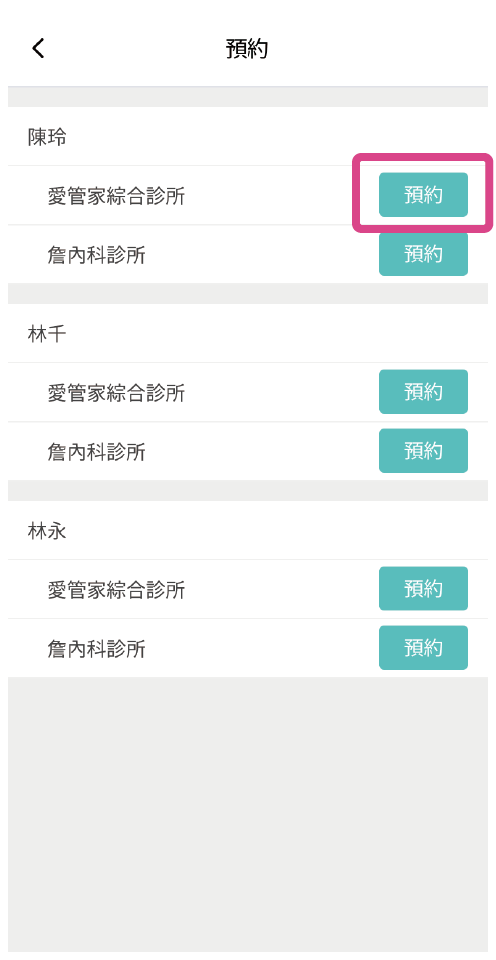Image resolution: width=496 pixels, height=960 pixels.
Task: Book 詹內科診所 for 林永 with 預約 button
Action: coord(423,648)
